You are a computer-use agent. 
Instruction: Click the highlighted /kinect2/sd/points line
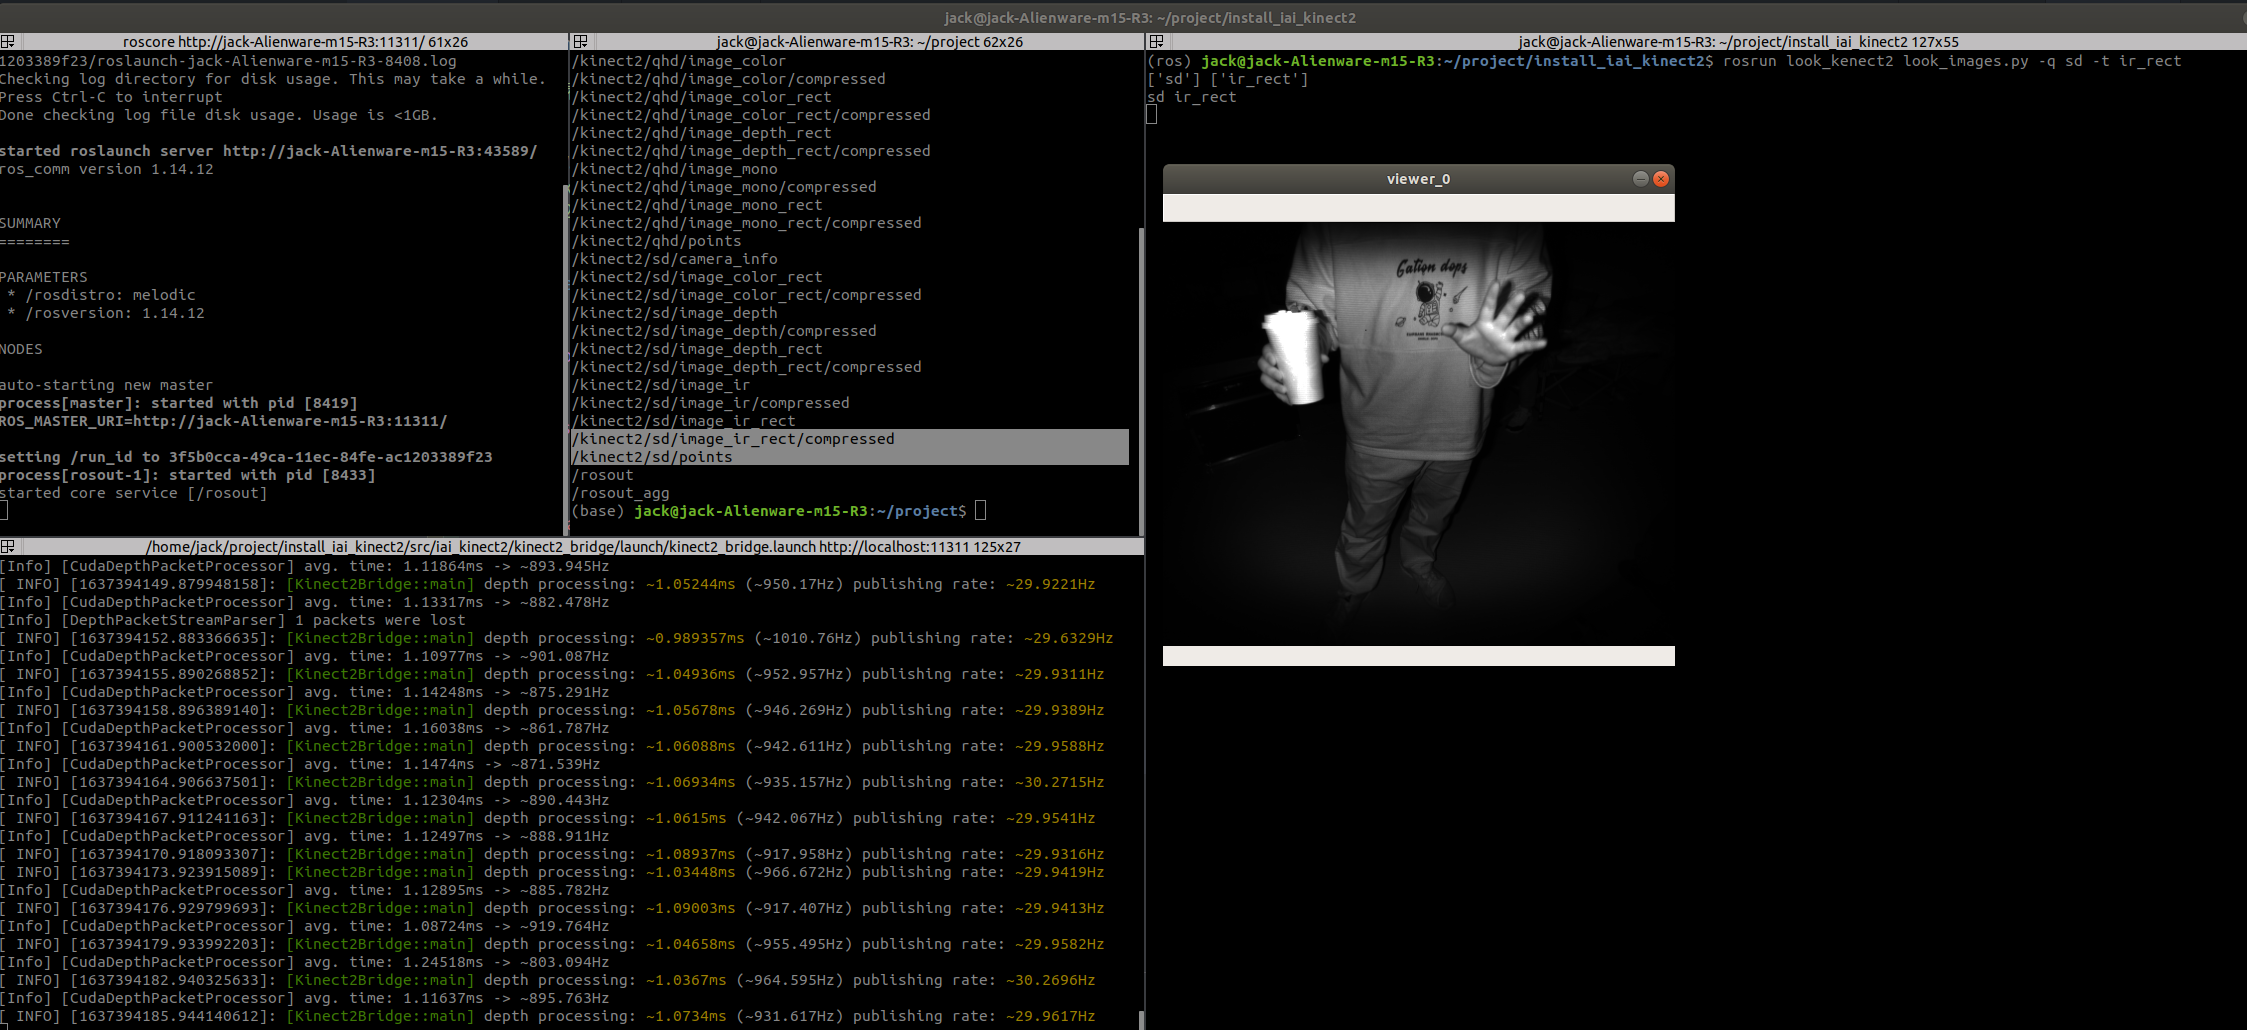coord(850,457)
